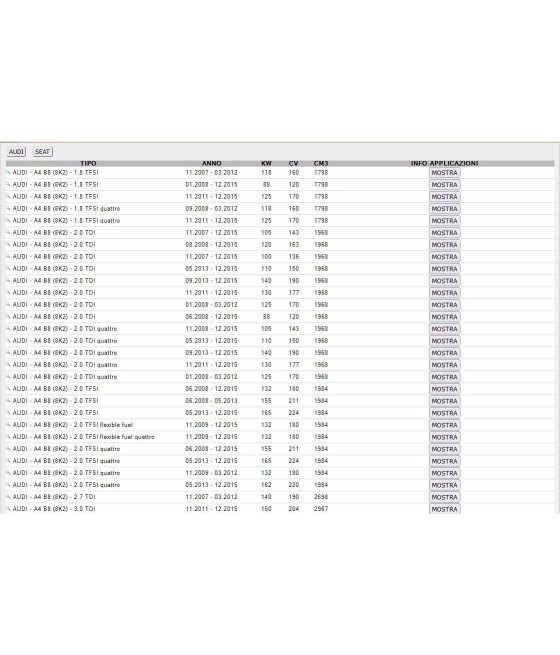Image resolution: width=560 pixels, height=655 pixels.
Task: Click magnifier icon of 2.0 TDI 190 CV row
Action: [8, 280]
